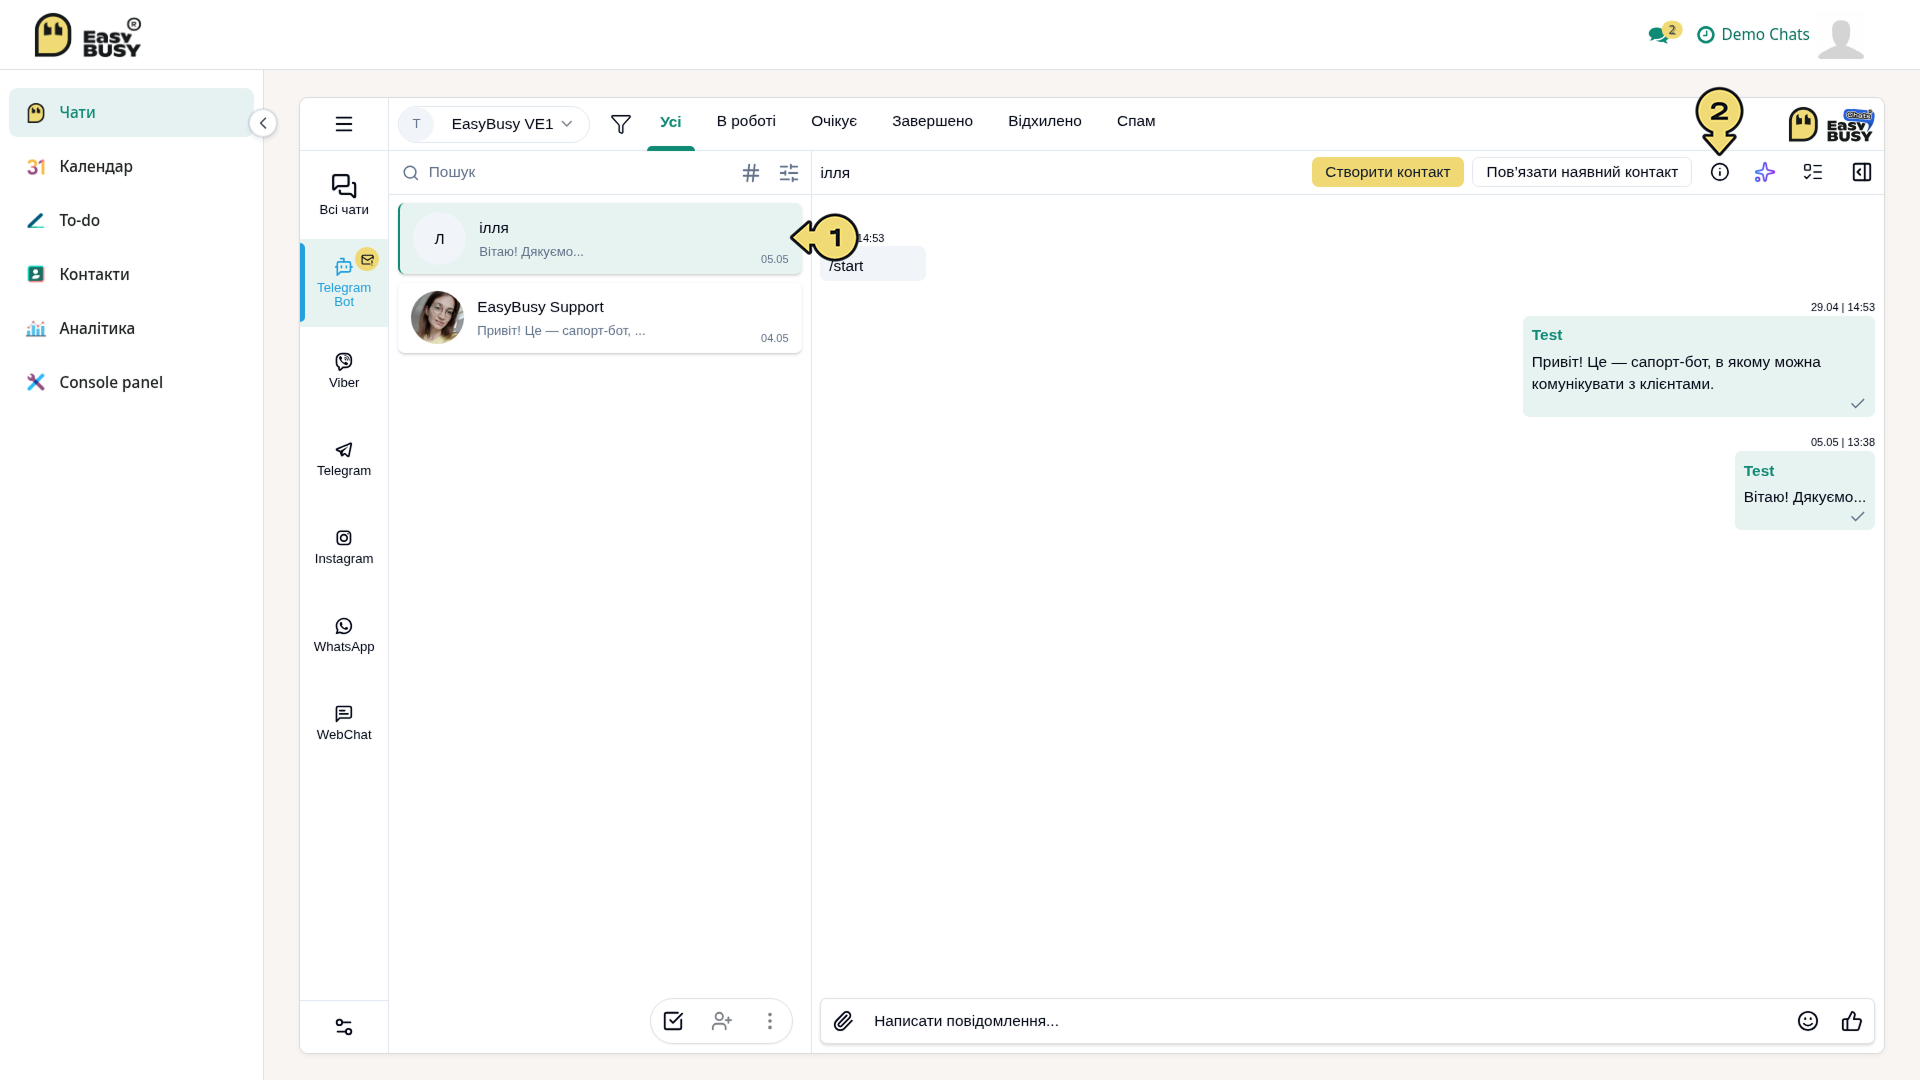Viewport: 1920px width, 1080px height.
Task: Switch to the Відхилено tab
Action: coord(1044,122)
